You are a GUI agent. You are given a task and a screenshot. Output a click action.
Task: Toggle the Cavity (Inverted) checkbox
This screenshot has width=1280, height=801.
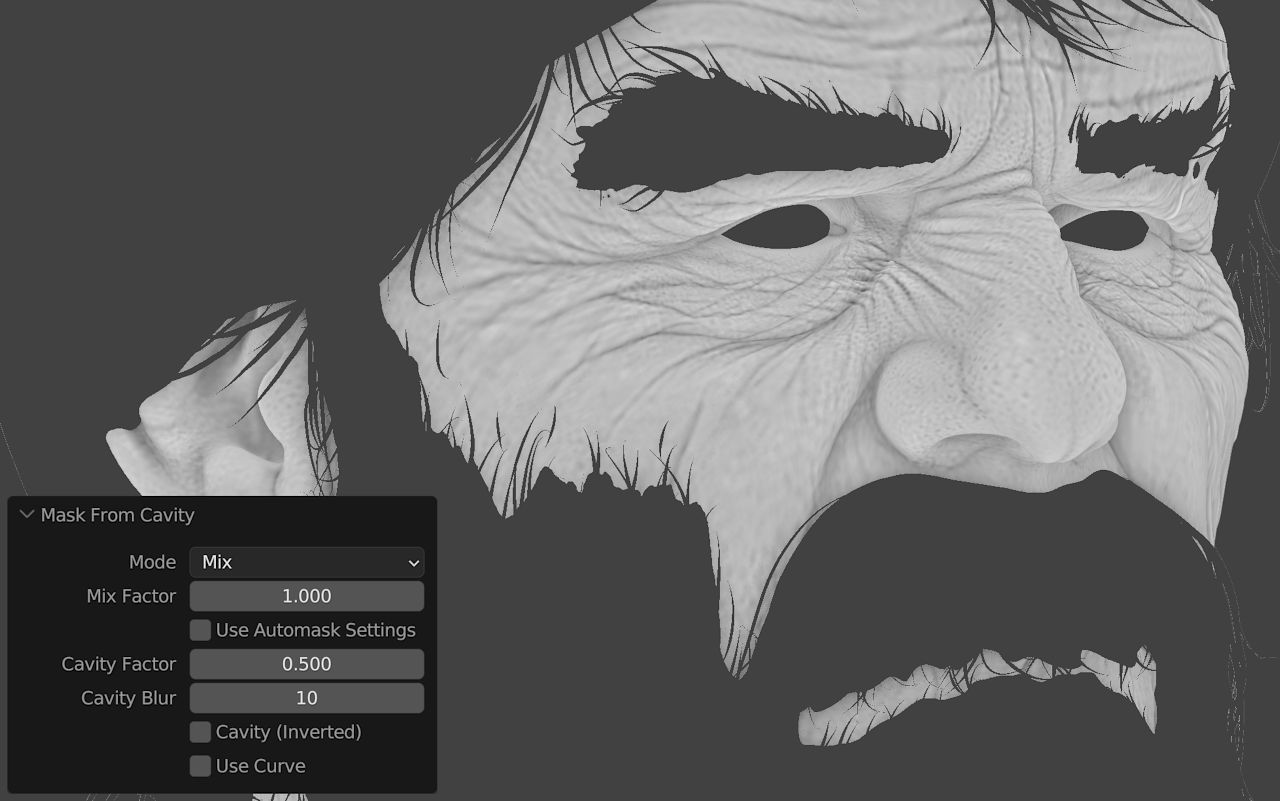201,732
